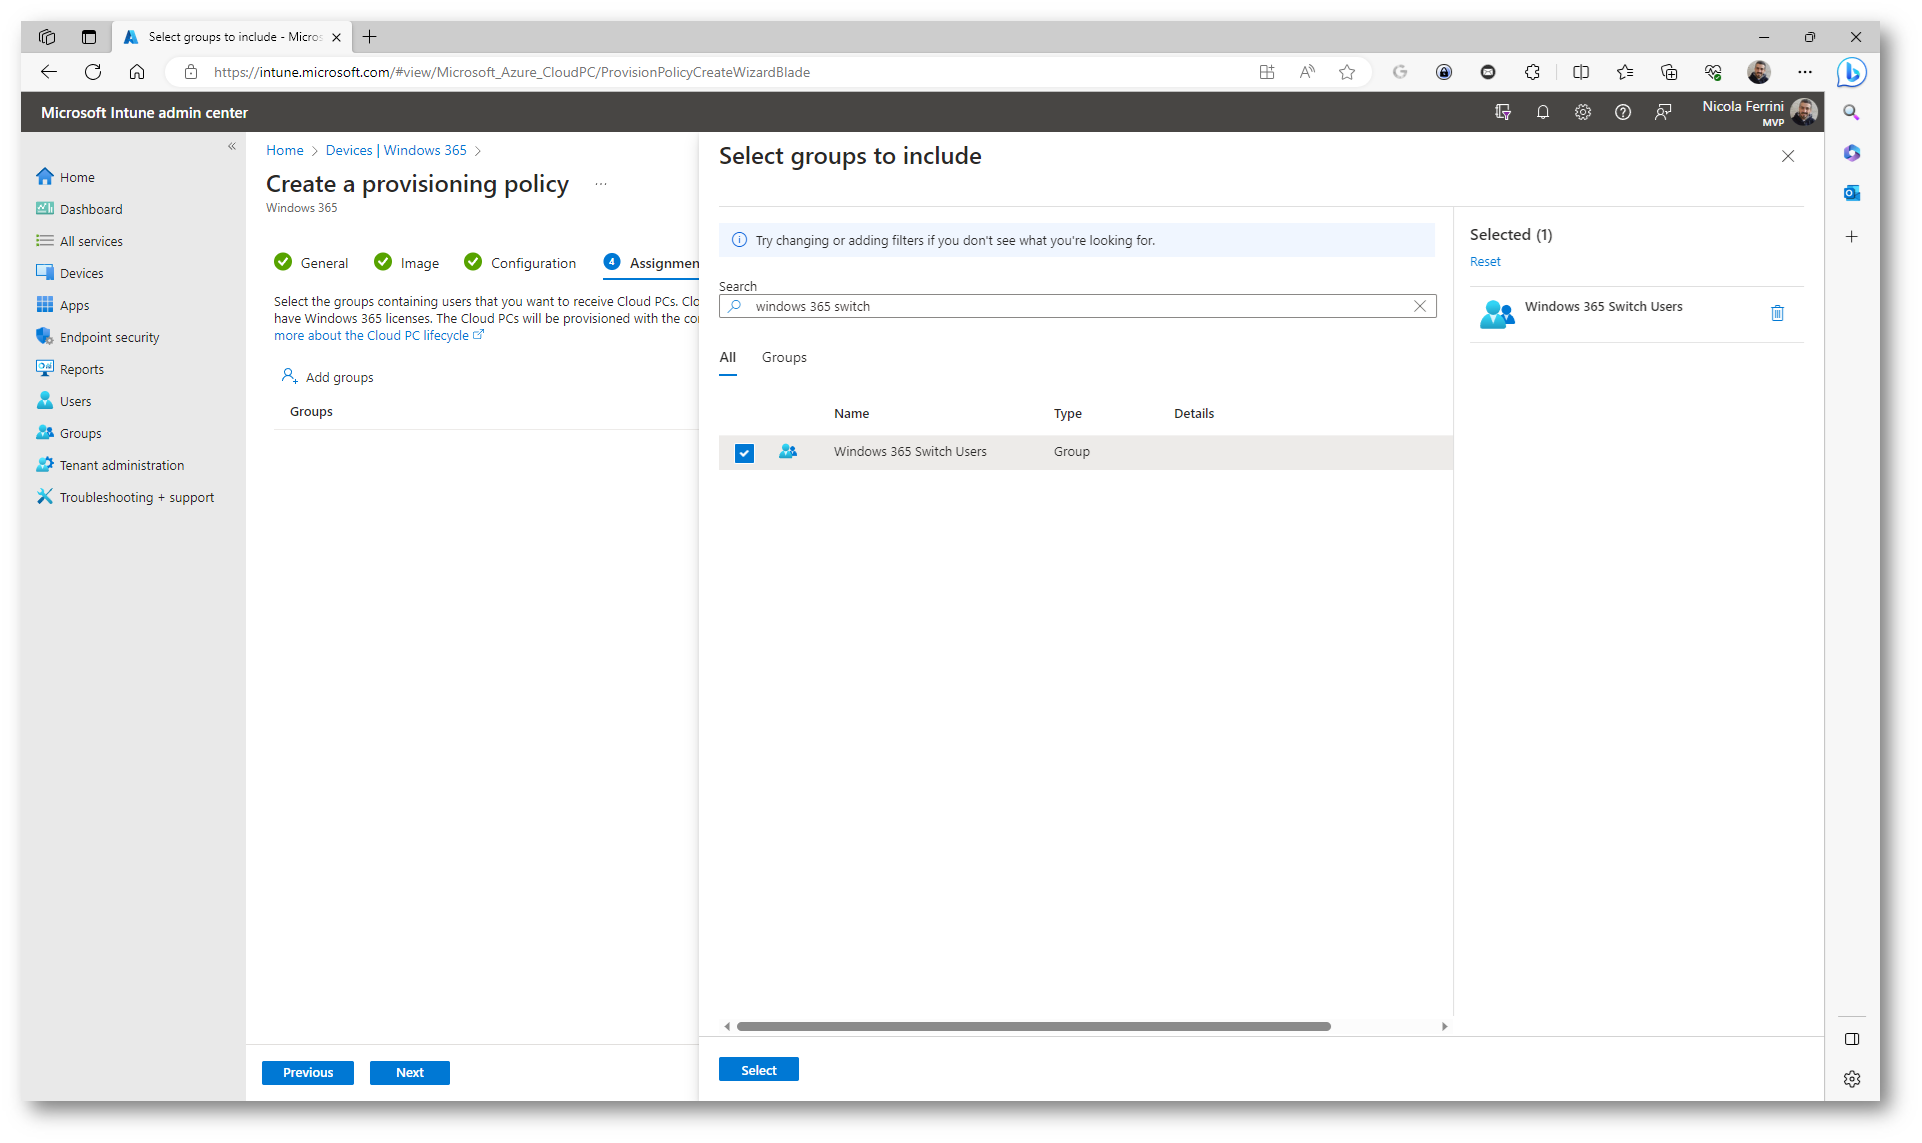Open Edge sidebar customize settings gear
Screen dimensions: 1922x1143
[x=1852, y=1079]
